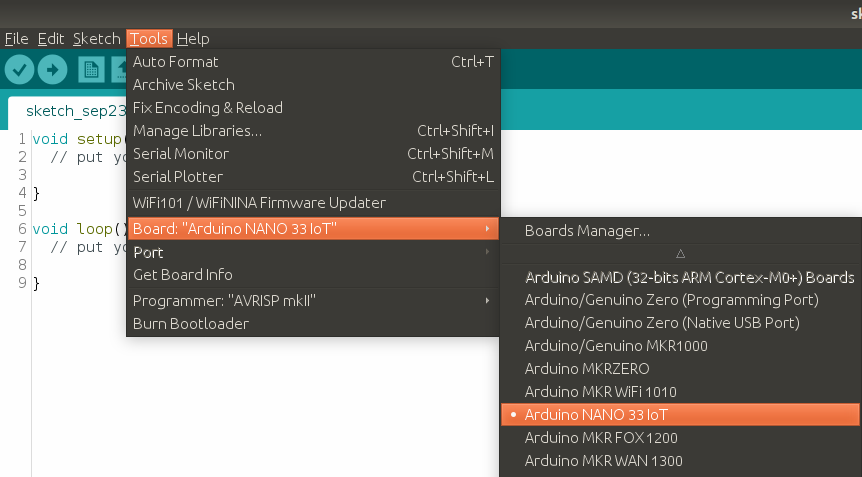Viewport: 862px width, 477px height.
Task: Open the Help menu
Action: click(x=193, y=38)
